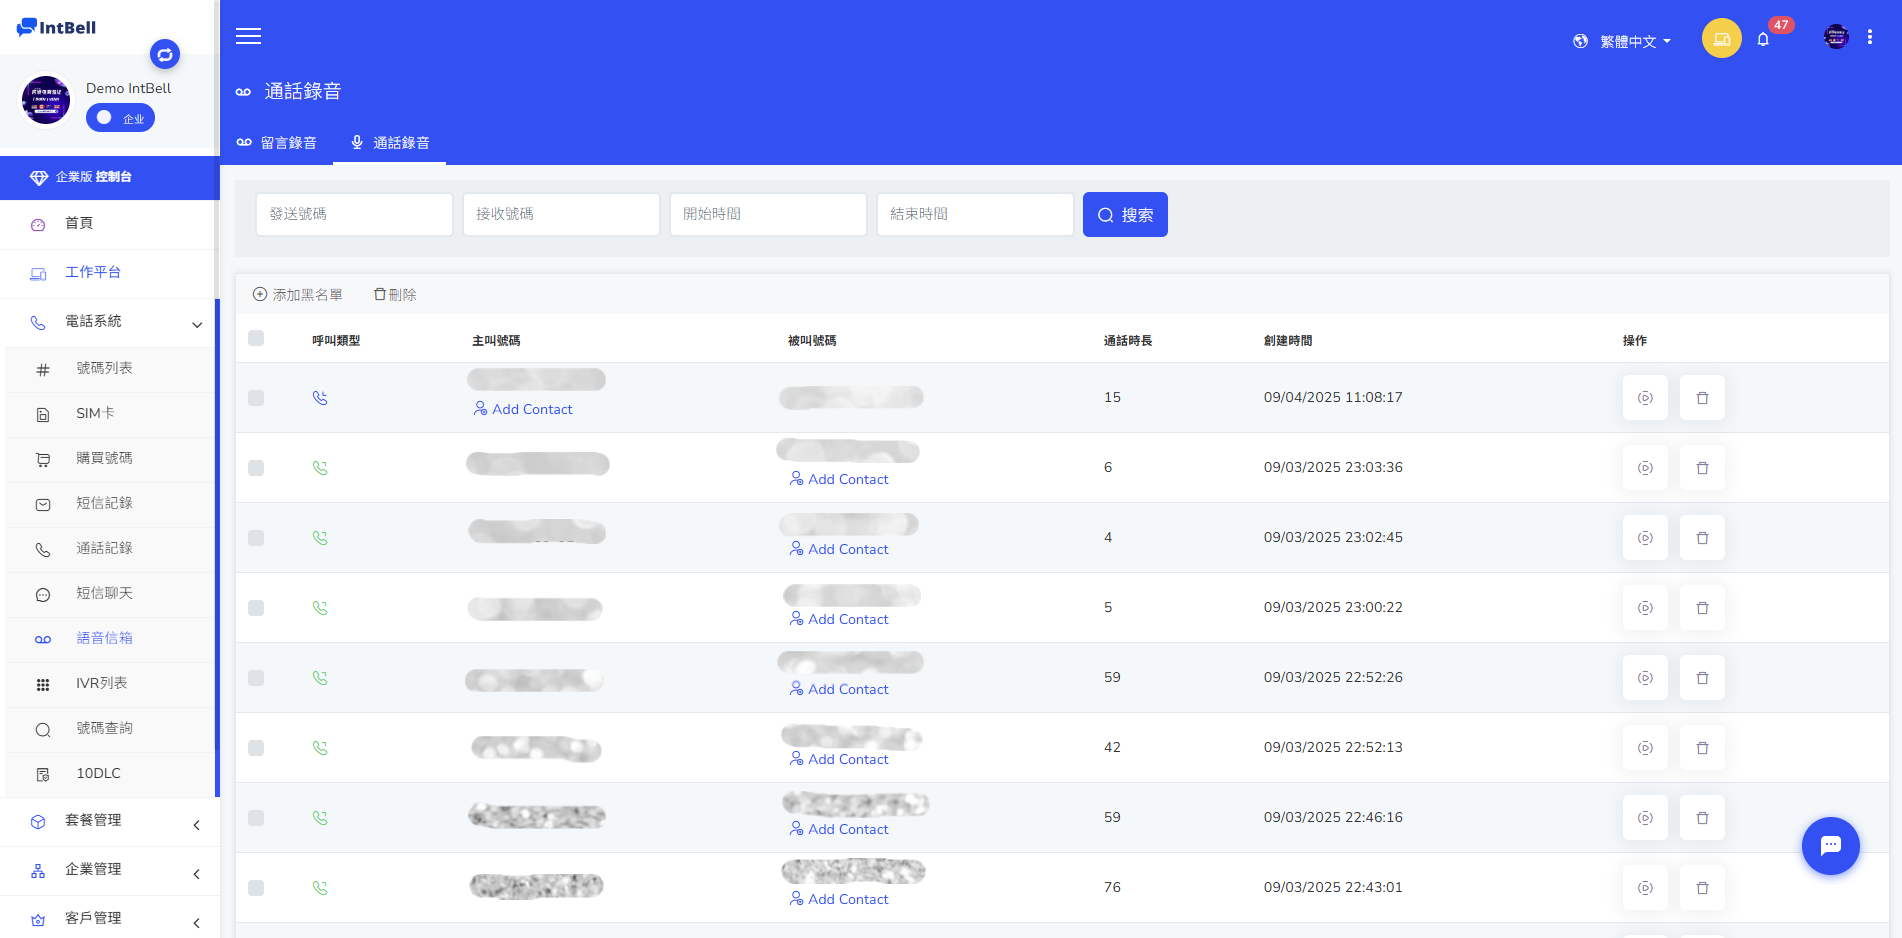Play the recording from 09/03/2025 23:02:45
The image size is (1902, 938).
pos(1645,538)
